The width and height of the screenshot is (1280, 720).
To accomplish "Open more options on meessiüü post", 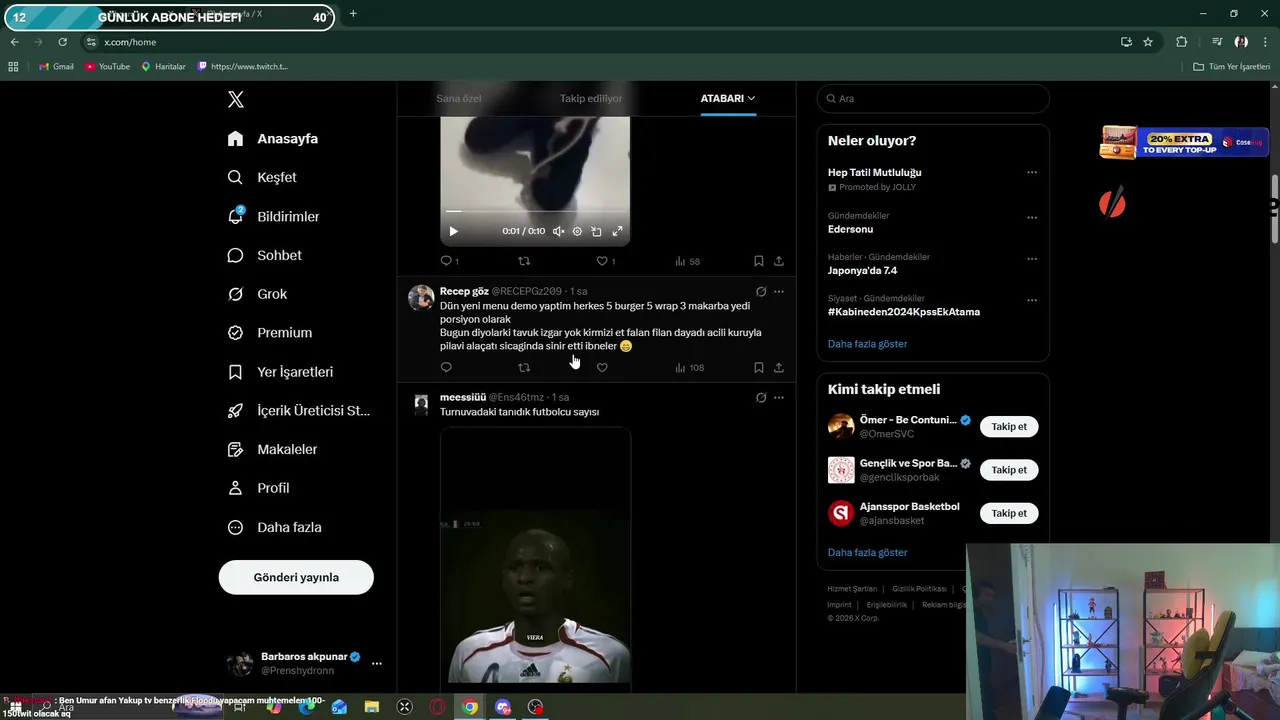I will pyautogui.click(x=779, y=398).
